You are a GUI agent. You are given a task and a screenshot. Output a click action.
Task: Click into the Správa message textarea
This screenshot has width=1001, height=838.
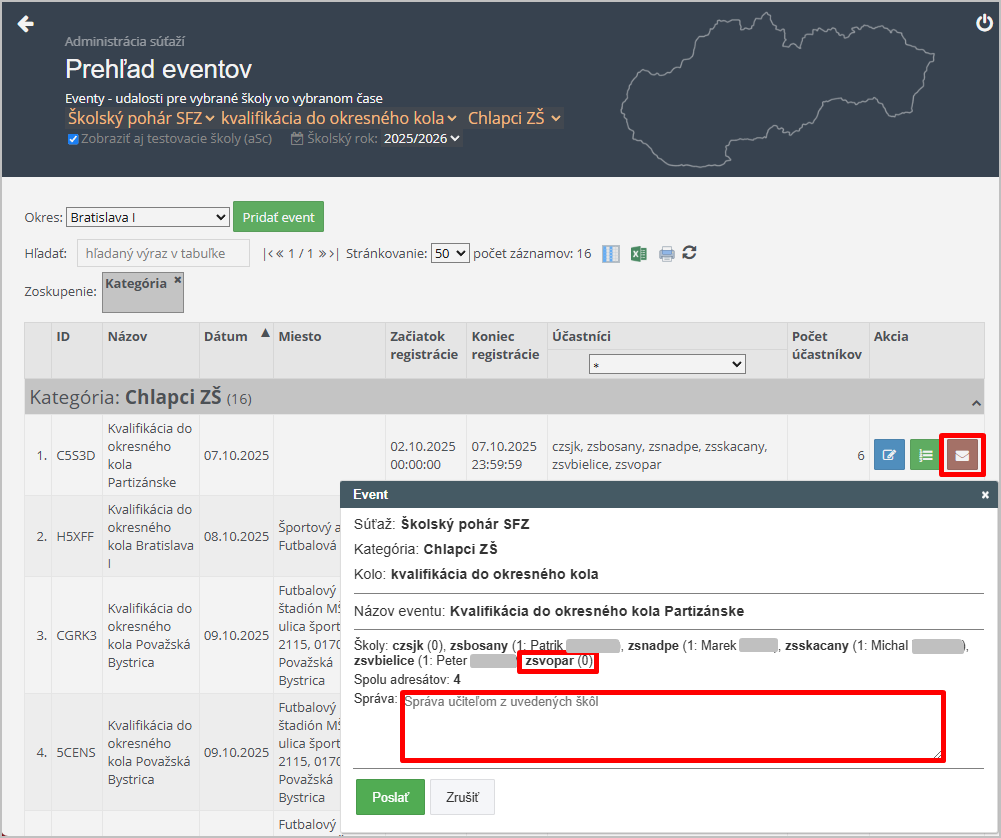tap(671, 726)
